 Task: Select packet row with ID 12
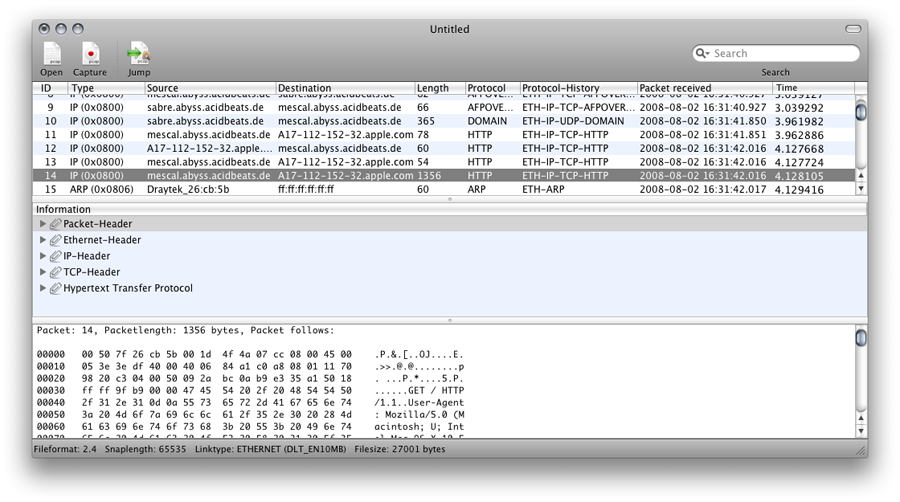[444, 149]
